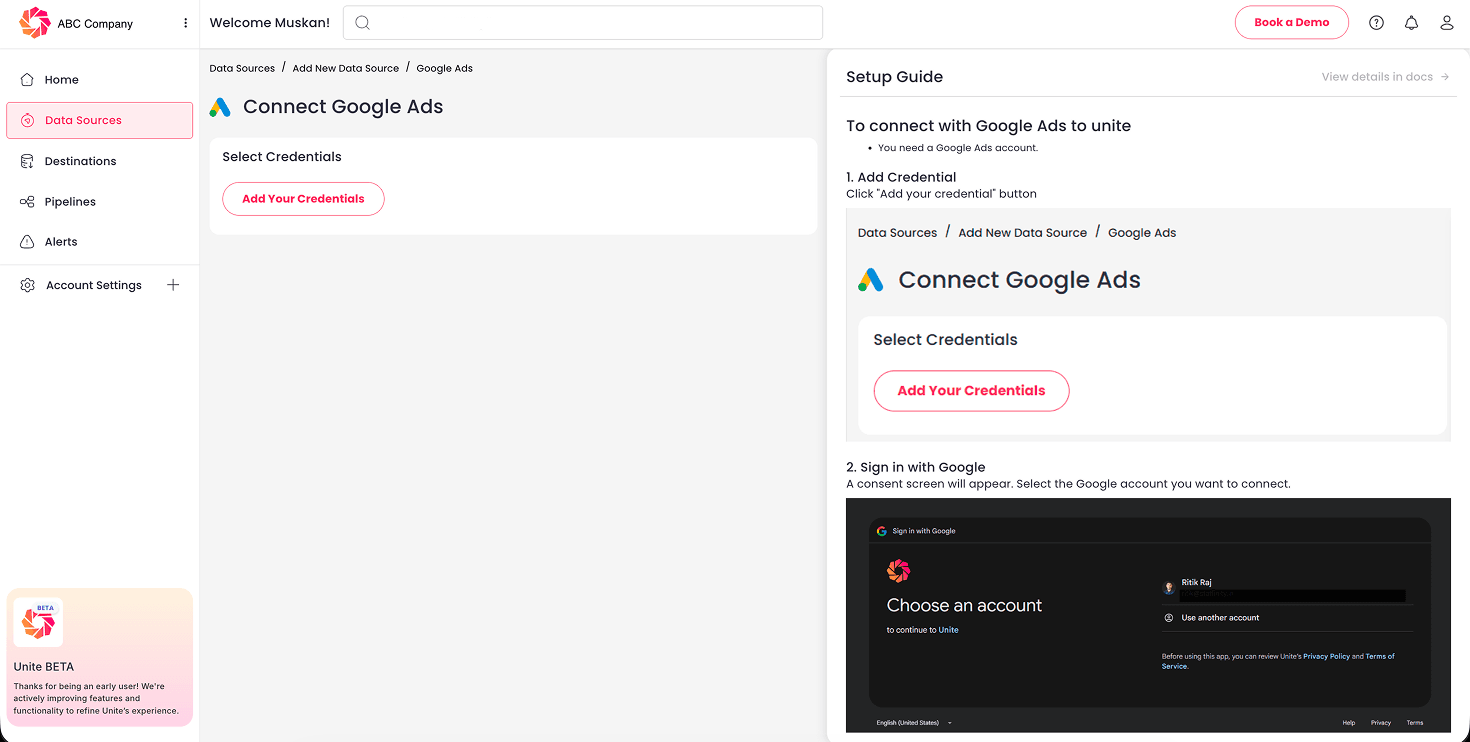Click the ABC Company logo icon
The width and height of the screenshot is (1470, 742).
tap(34, 23)
